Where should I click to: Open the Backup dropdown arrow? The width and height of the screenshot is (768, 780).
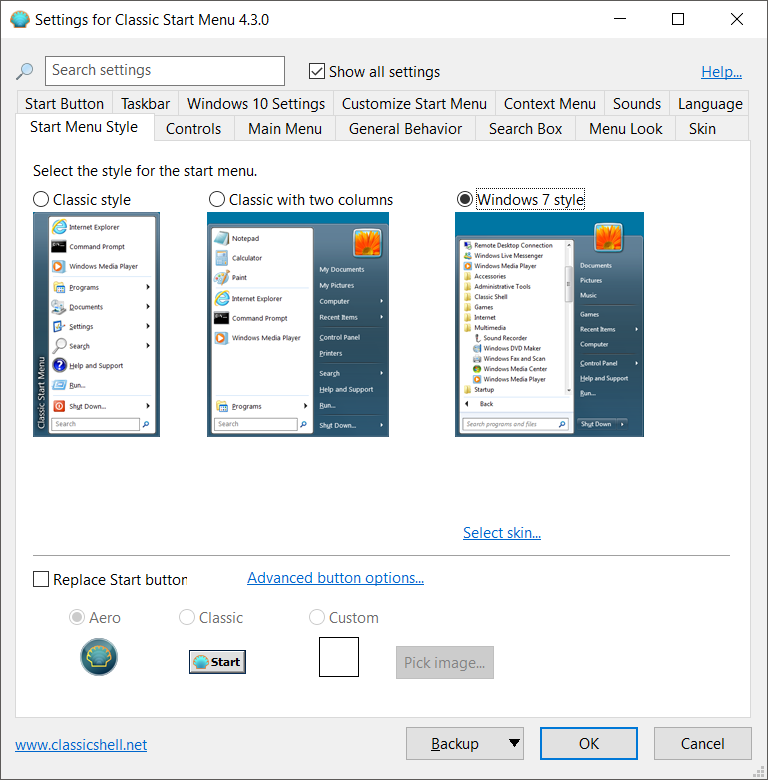[x=514, y=743]
